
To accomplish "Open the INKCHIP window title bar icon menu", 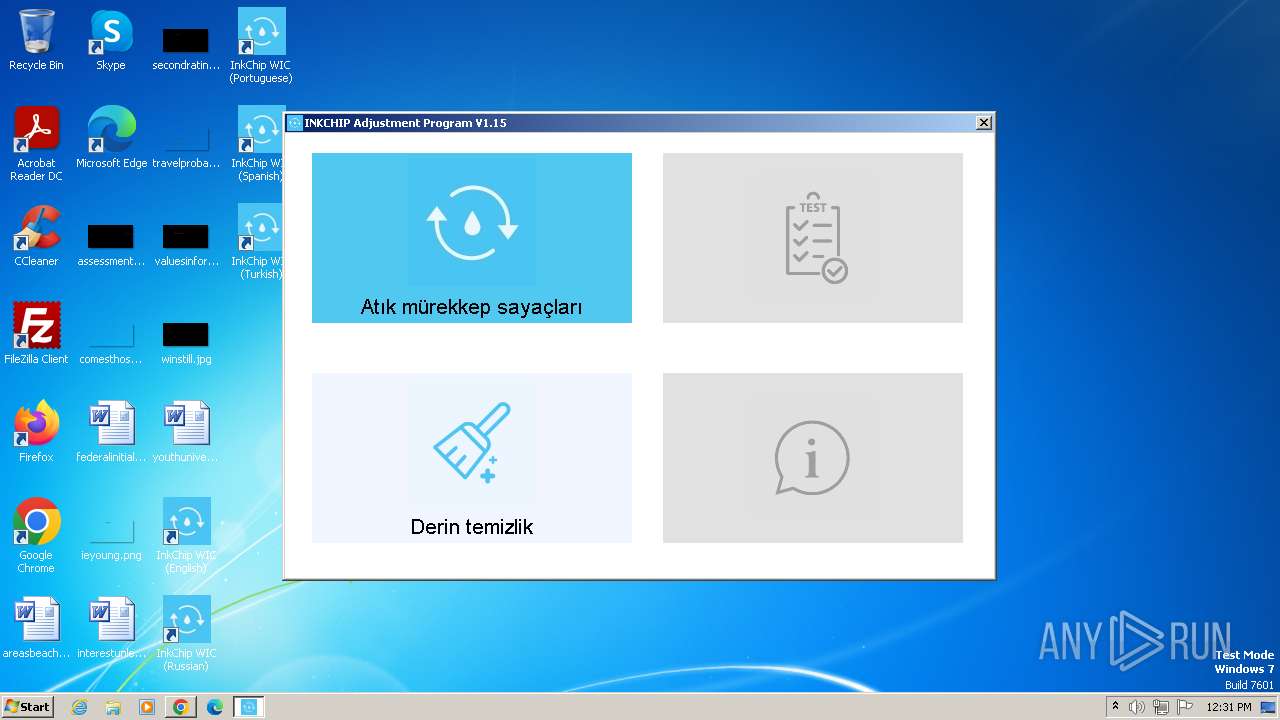I will pos(295,123).
